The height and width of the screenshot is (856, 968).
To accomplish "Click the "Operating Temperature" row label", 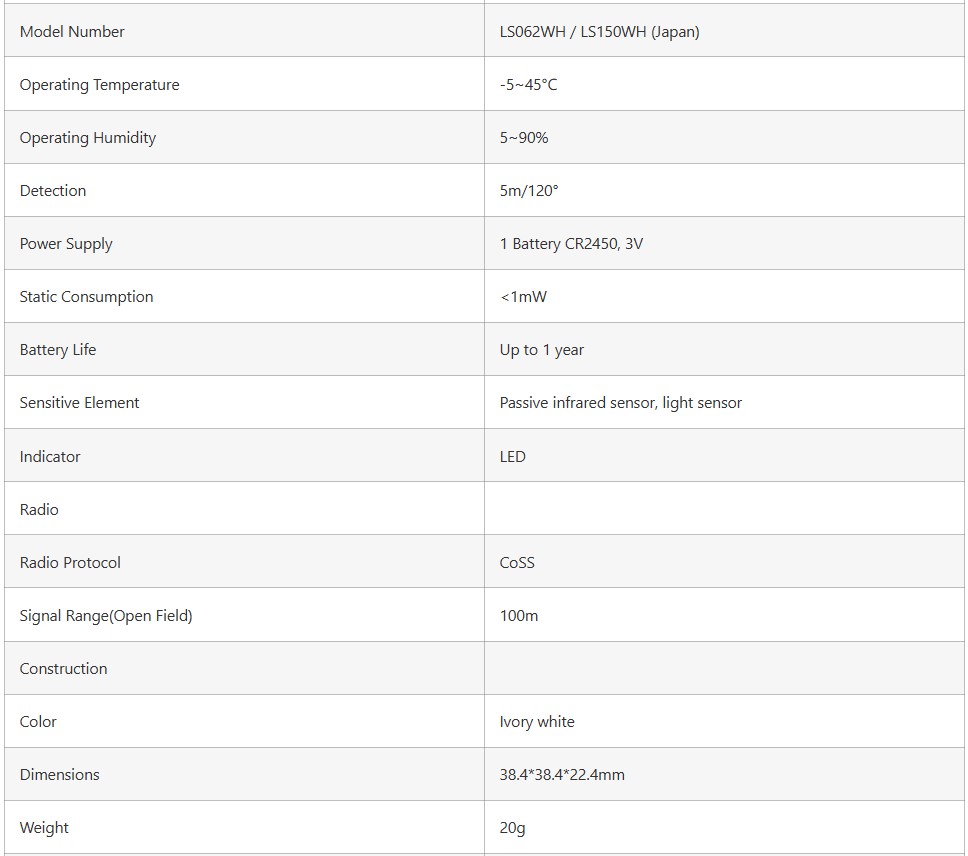I will [x=99, y=85].
